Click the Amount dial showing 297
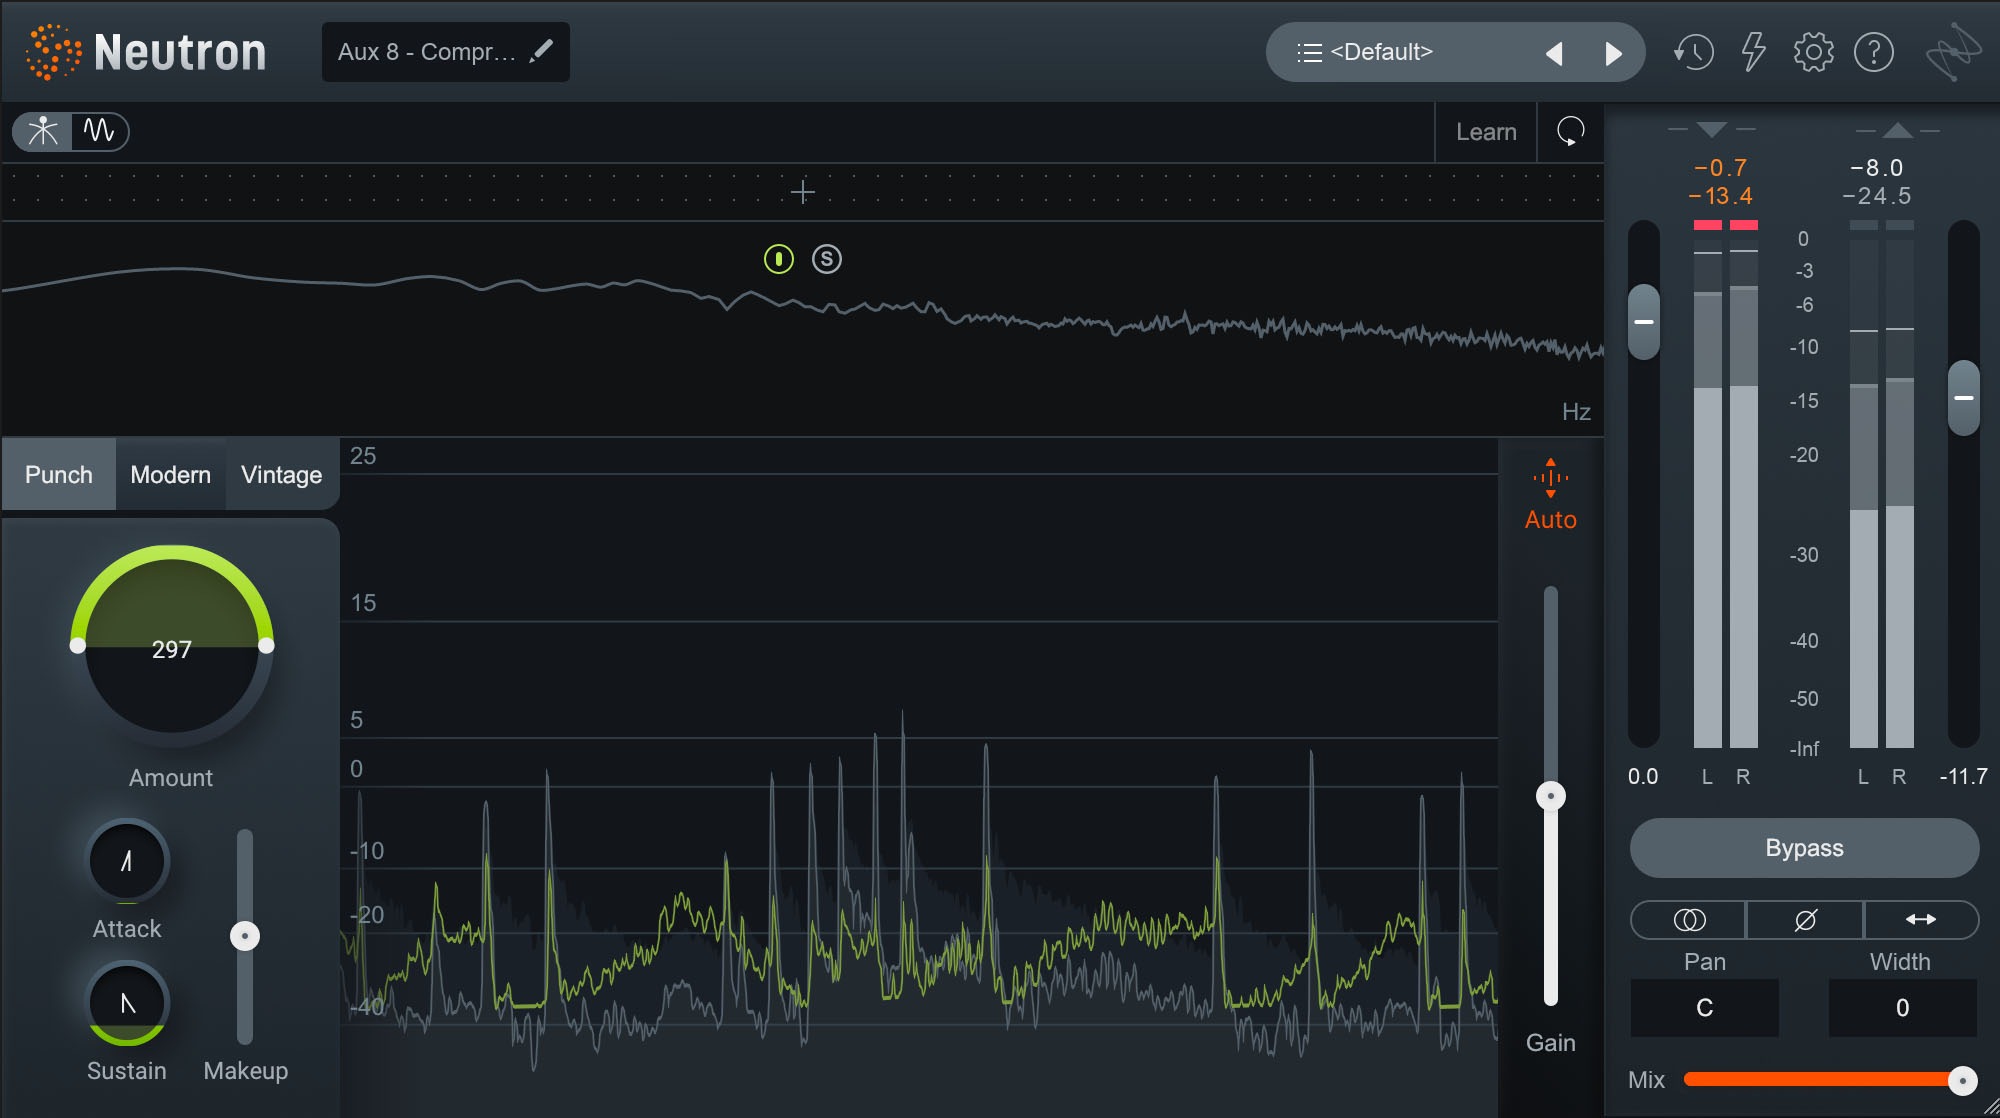Screen dimensions: 2000x1118 coord(172,648)
